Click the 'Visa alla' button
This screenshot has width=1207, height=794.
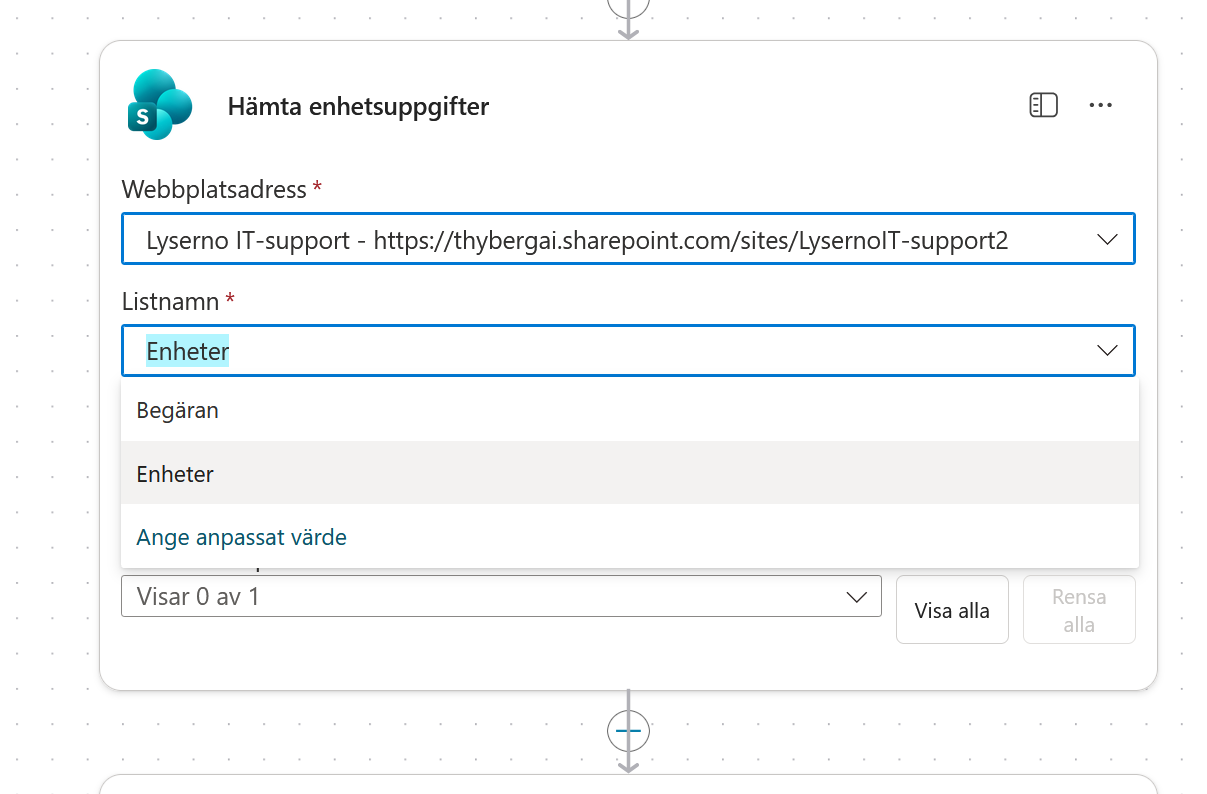pos(952,610)
